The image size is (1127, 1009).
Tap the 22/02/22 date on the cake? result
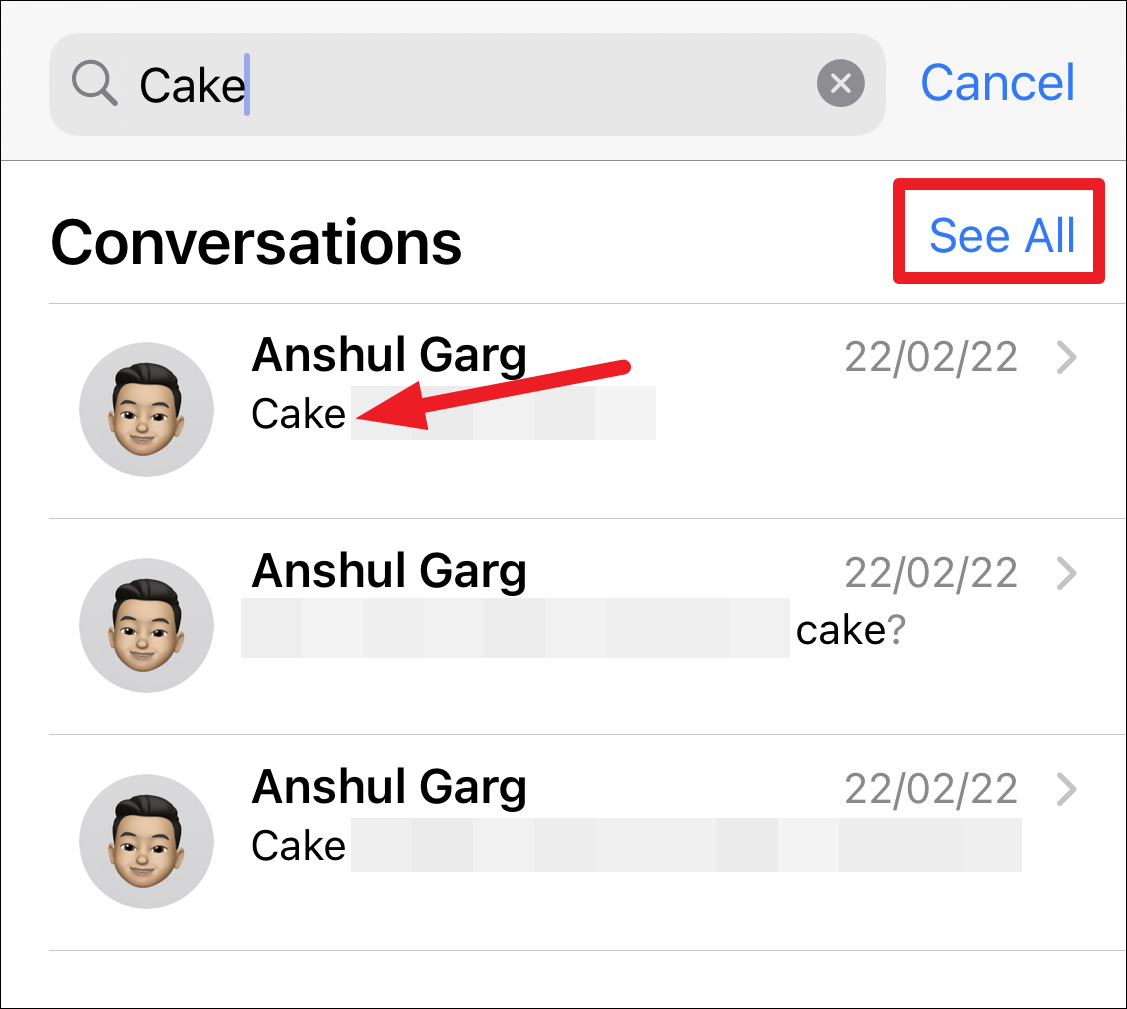931,573
